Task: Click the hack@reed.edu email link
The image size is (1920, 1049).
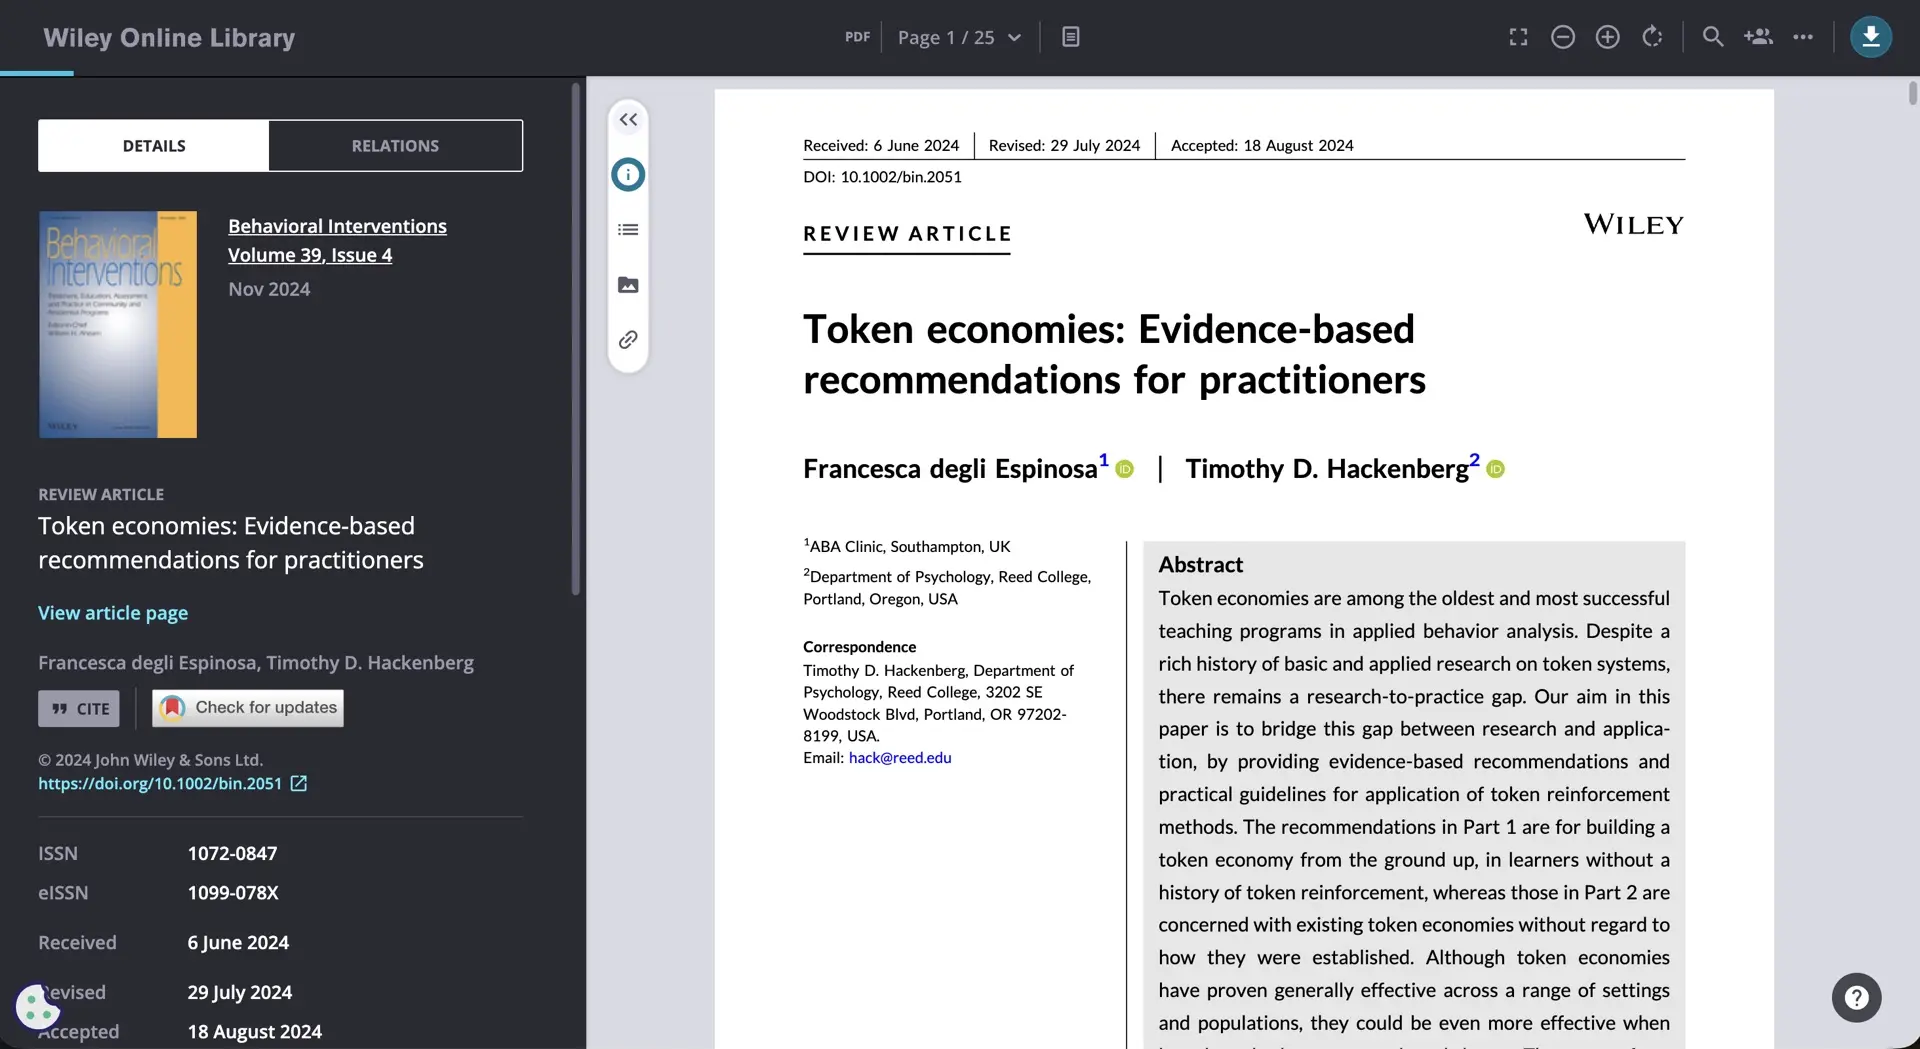Action: pyautogui.click(x=900, y=758)
